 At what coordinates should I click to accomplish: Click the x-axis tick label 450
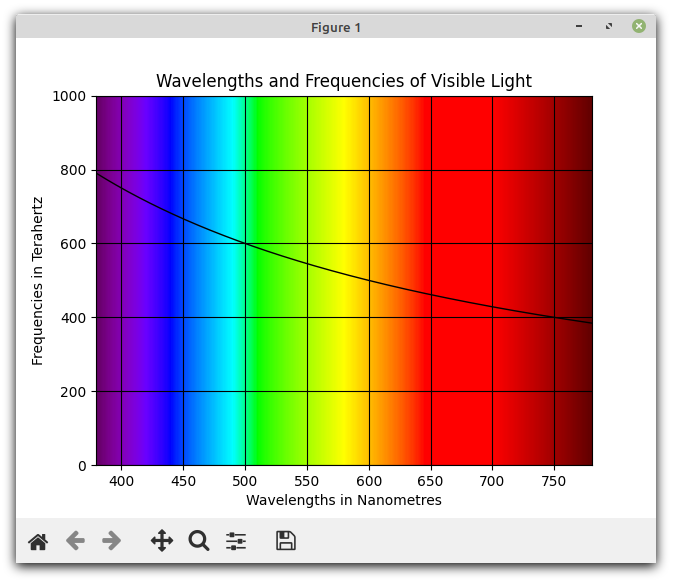183,481
